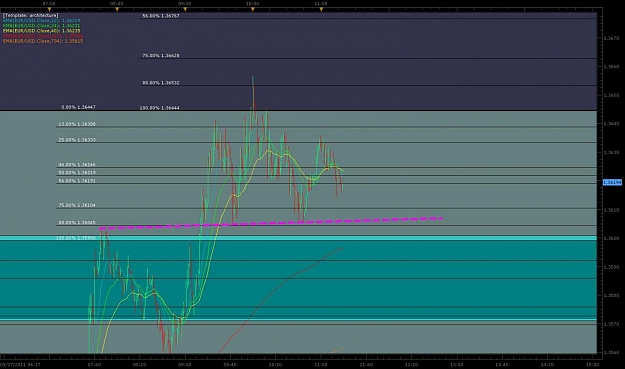This screenshot has width=625, height=369.
Task: Click the 11:00 marker triangle on top ruler
Action: [x=321, y=9]
